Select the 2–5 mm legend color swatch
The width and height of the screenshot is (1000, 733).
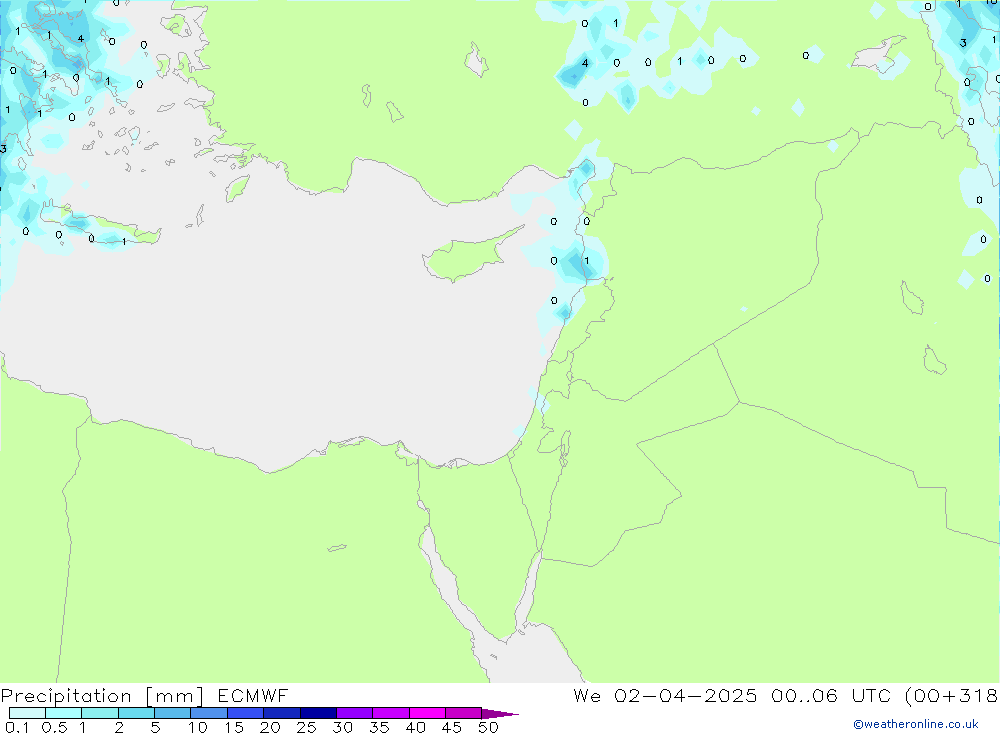click(x=136, y=713)
